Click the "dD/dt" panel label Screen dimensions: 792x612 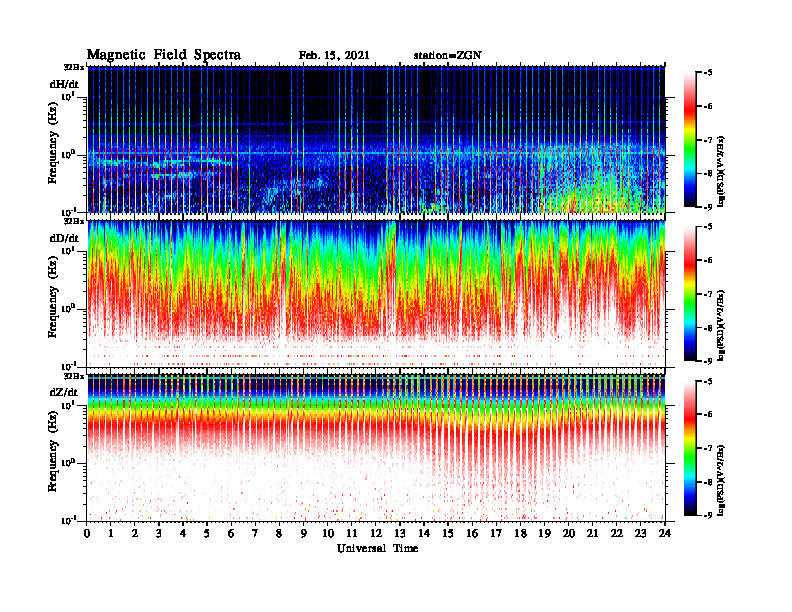[64, 238]
